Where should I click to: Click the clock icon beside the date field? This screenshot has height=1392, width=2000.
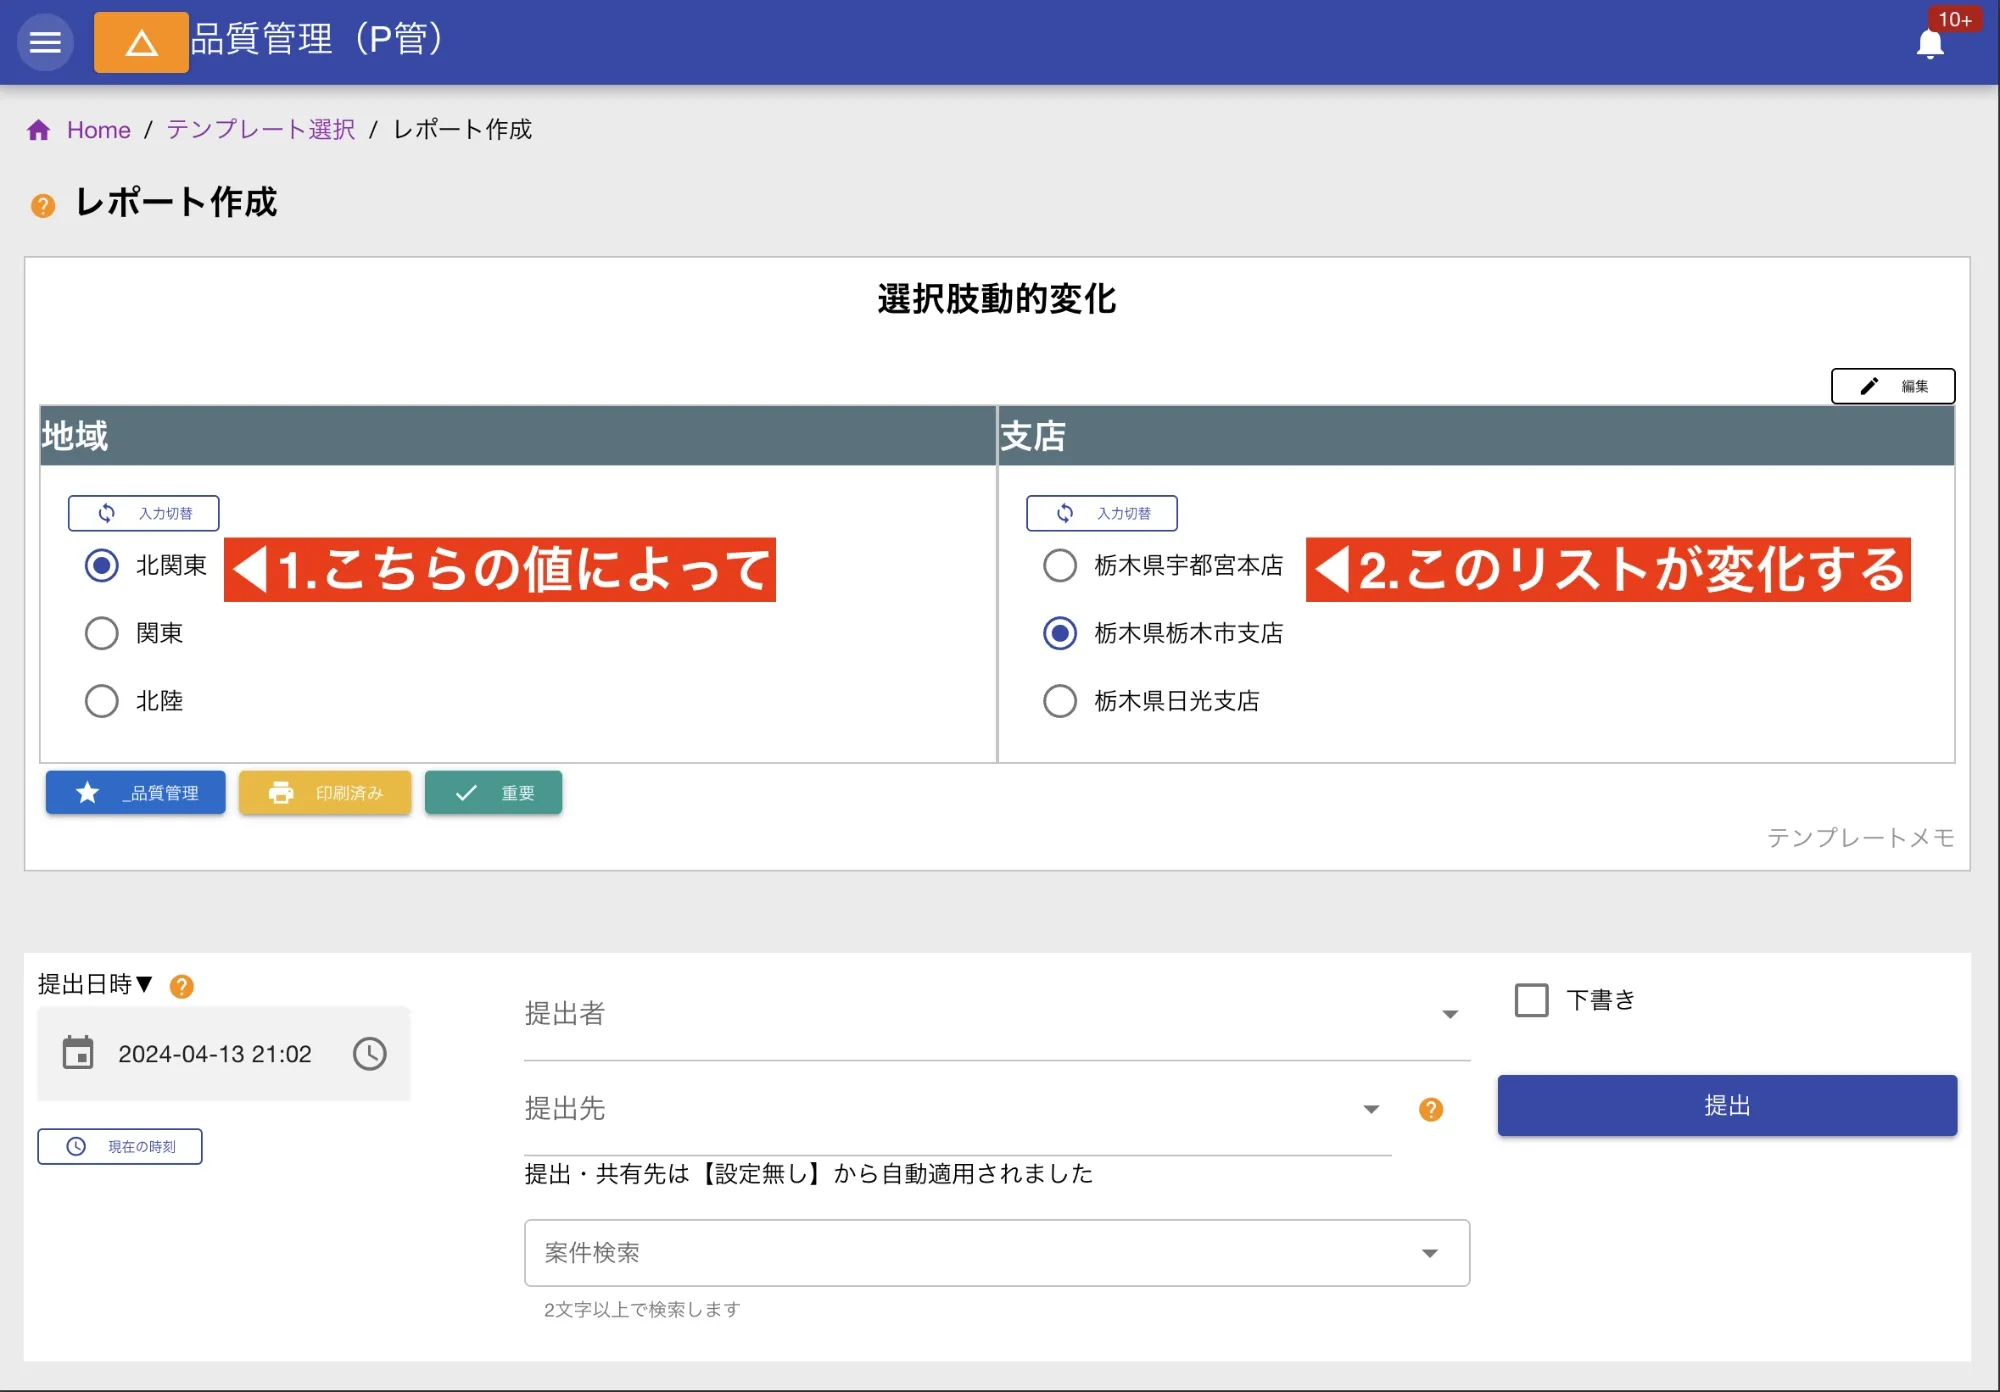369,1053
